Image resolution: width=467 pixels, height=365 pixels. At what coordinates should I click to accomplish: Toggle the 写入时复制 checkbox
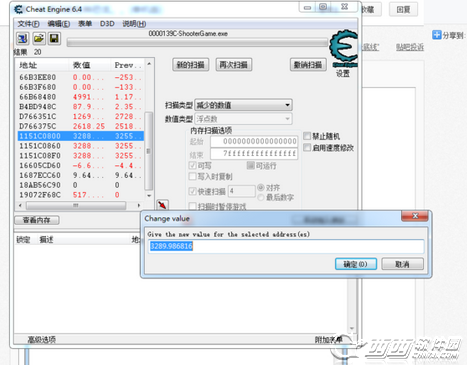point(192,176)
